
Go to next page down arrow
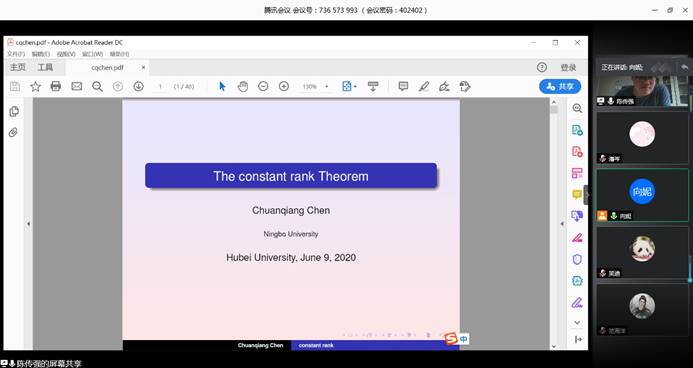point(138,86)
